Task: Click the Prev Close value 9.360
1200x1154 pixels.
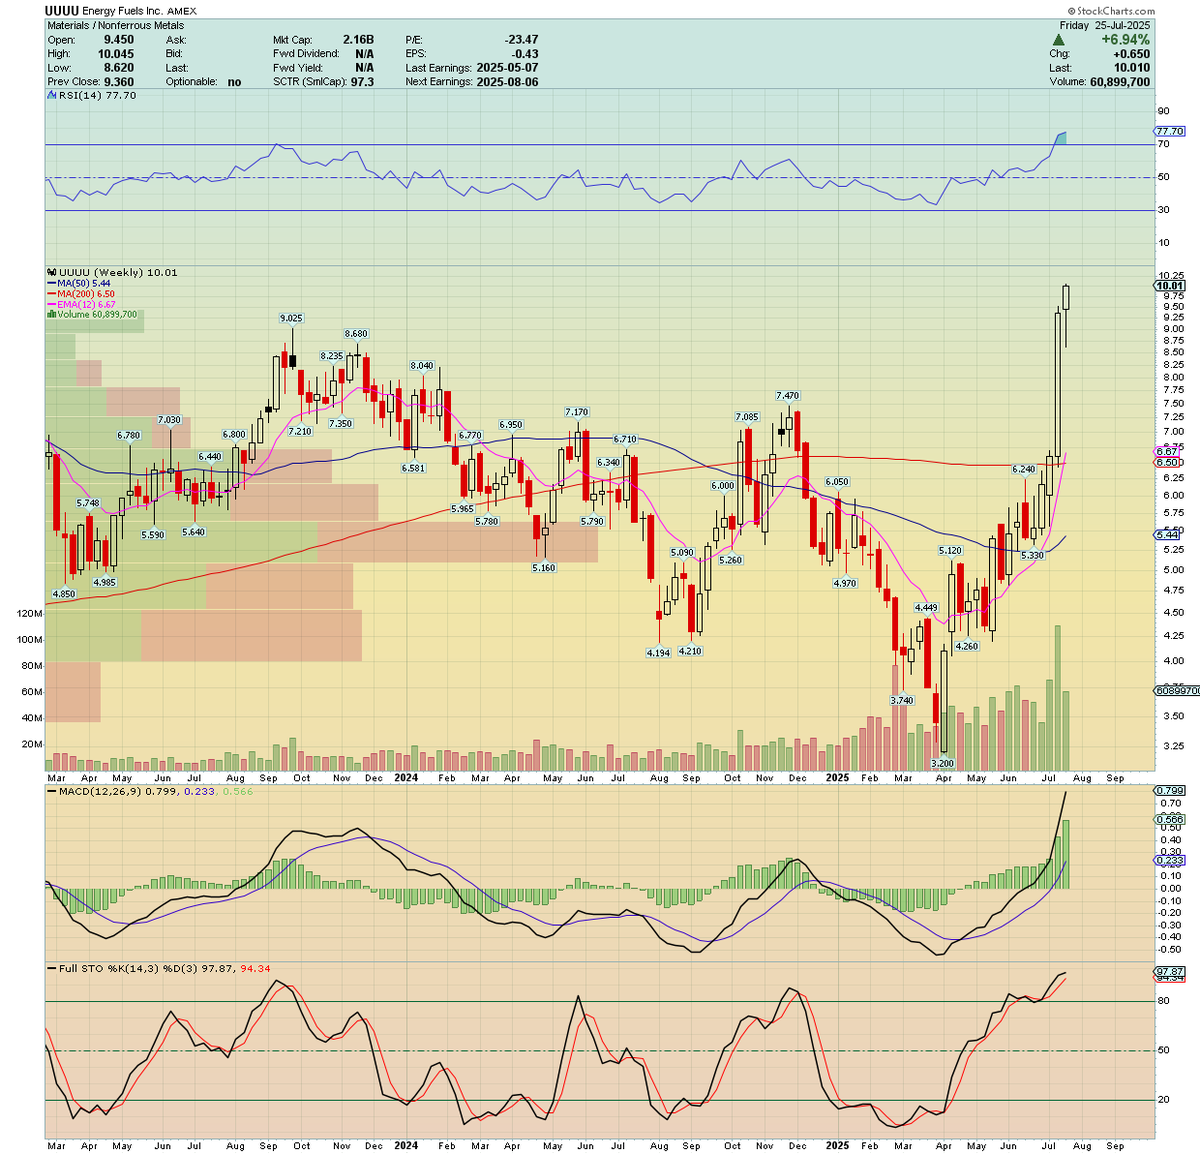Action: [x=119, y=82]
